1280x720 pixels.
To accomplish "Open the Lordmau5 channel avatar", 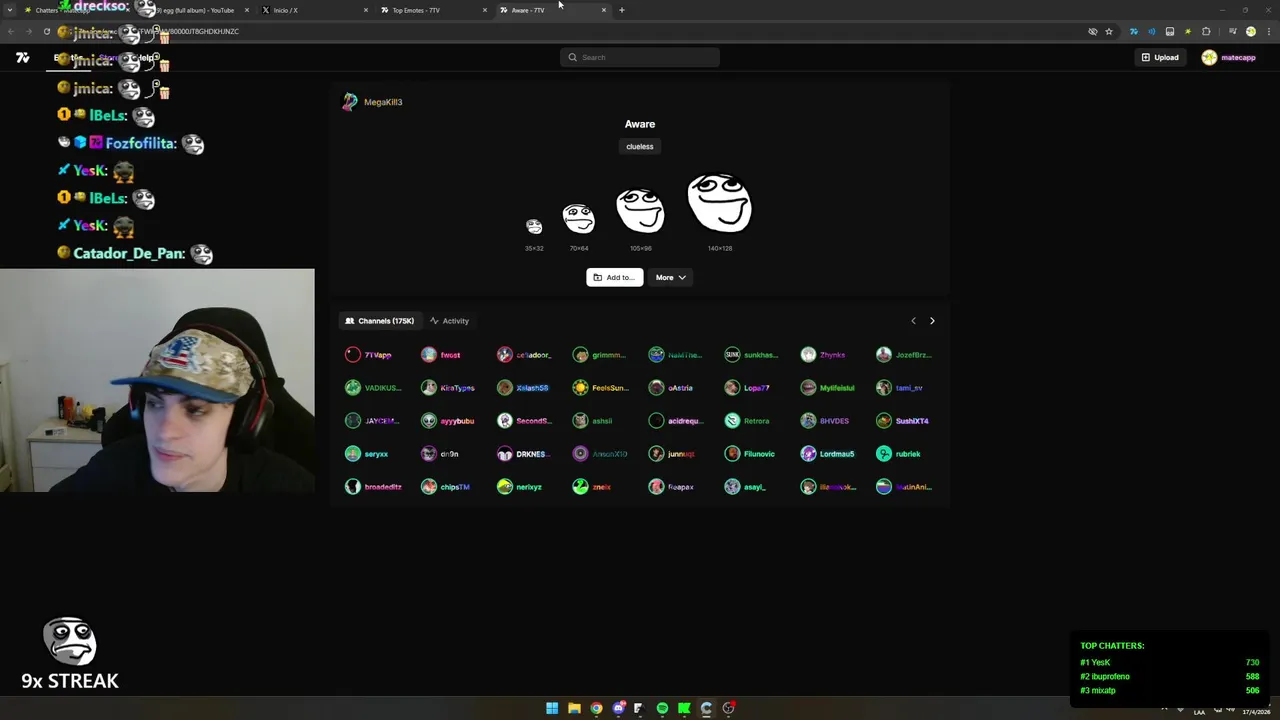I will click(808, 454).
